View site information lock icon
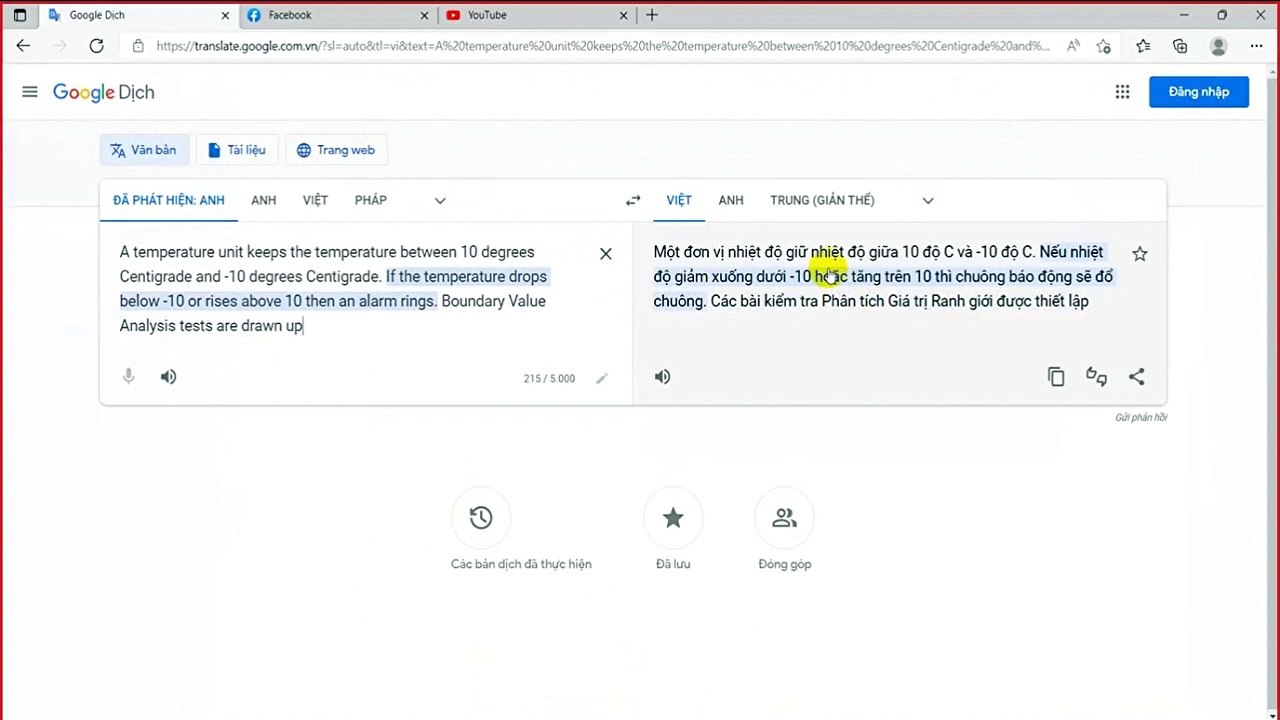1280x720 pixels. coord(138,46)
